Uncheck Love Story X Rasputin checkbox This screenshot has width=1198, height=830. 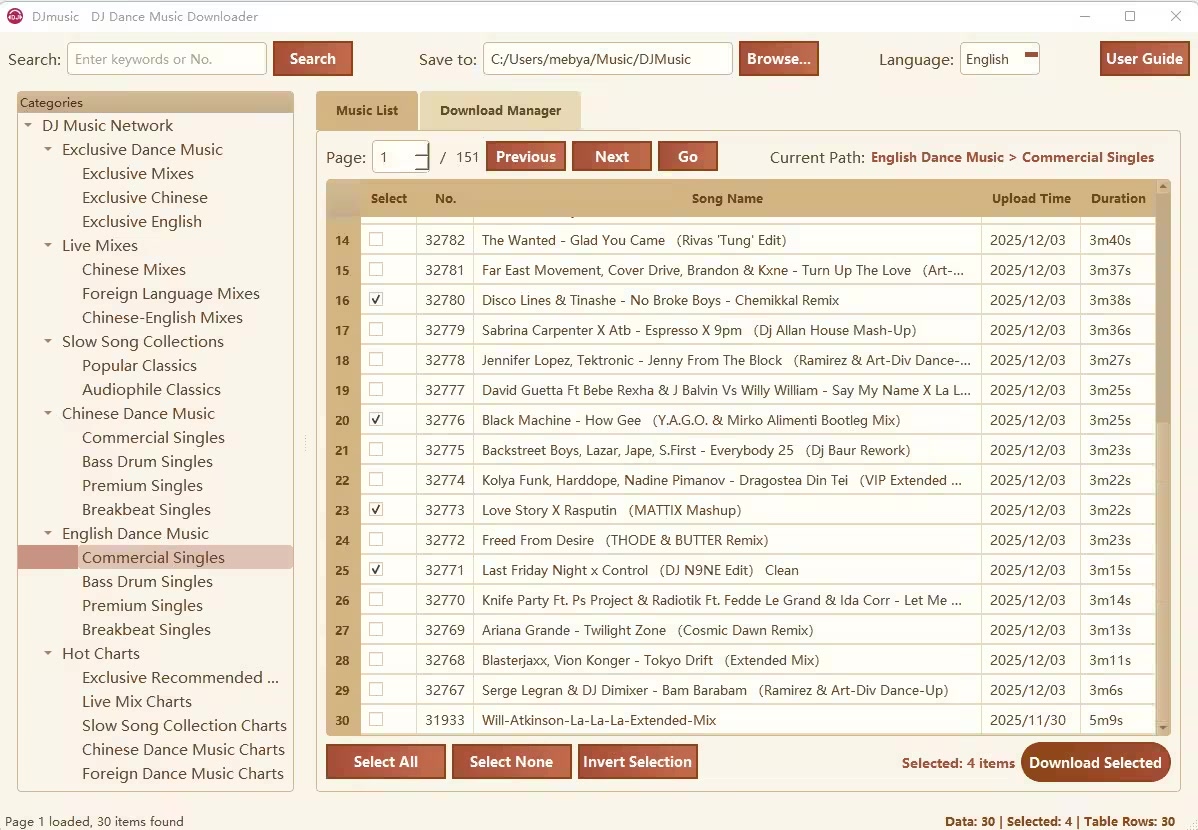coord(376,509)
